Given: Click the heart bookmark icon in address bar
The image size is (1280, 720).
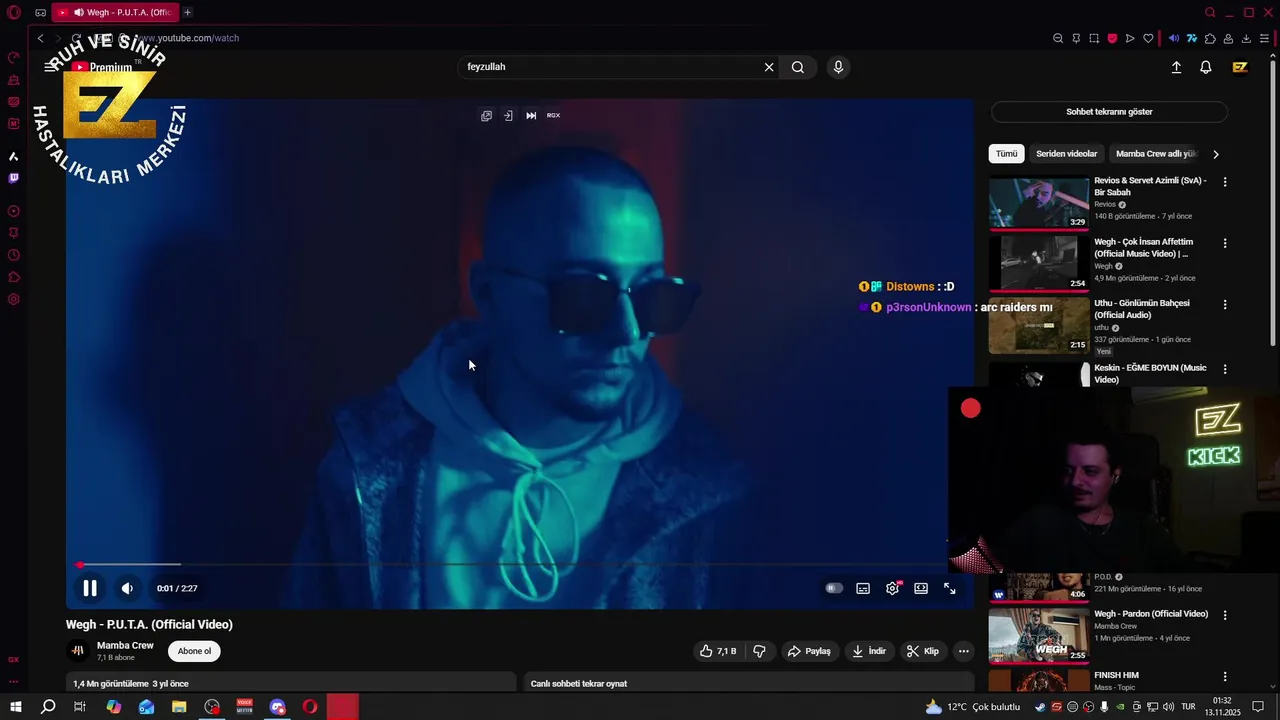Looking at the screenshot, I should [1148, 38].
